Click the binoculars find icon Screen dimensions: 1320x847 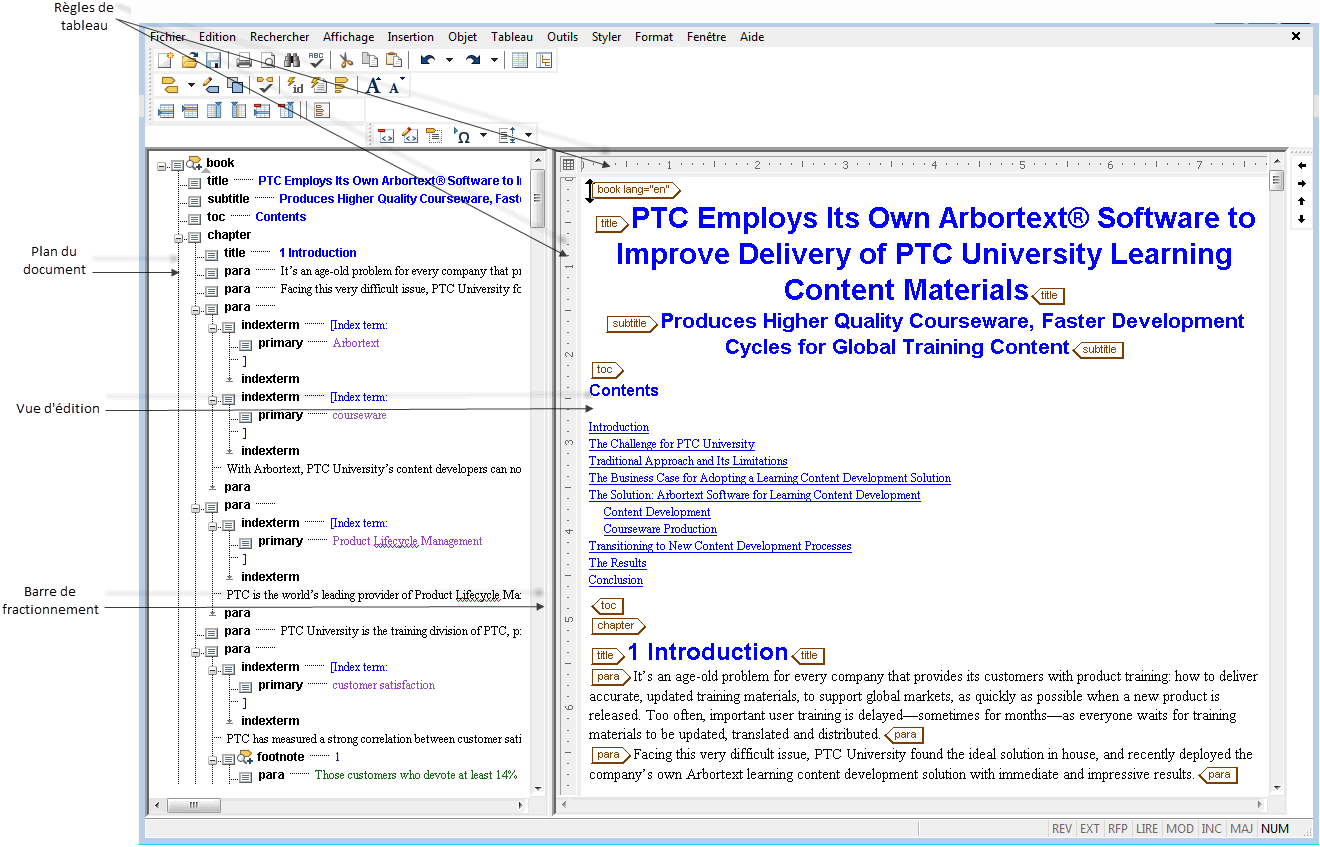click(292, 60)
